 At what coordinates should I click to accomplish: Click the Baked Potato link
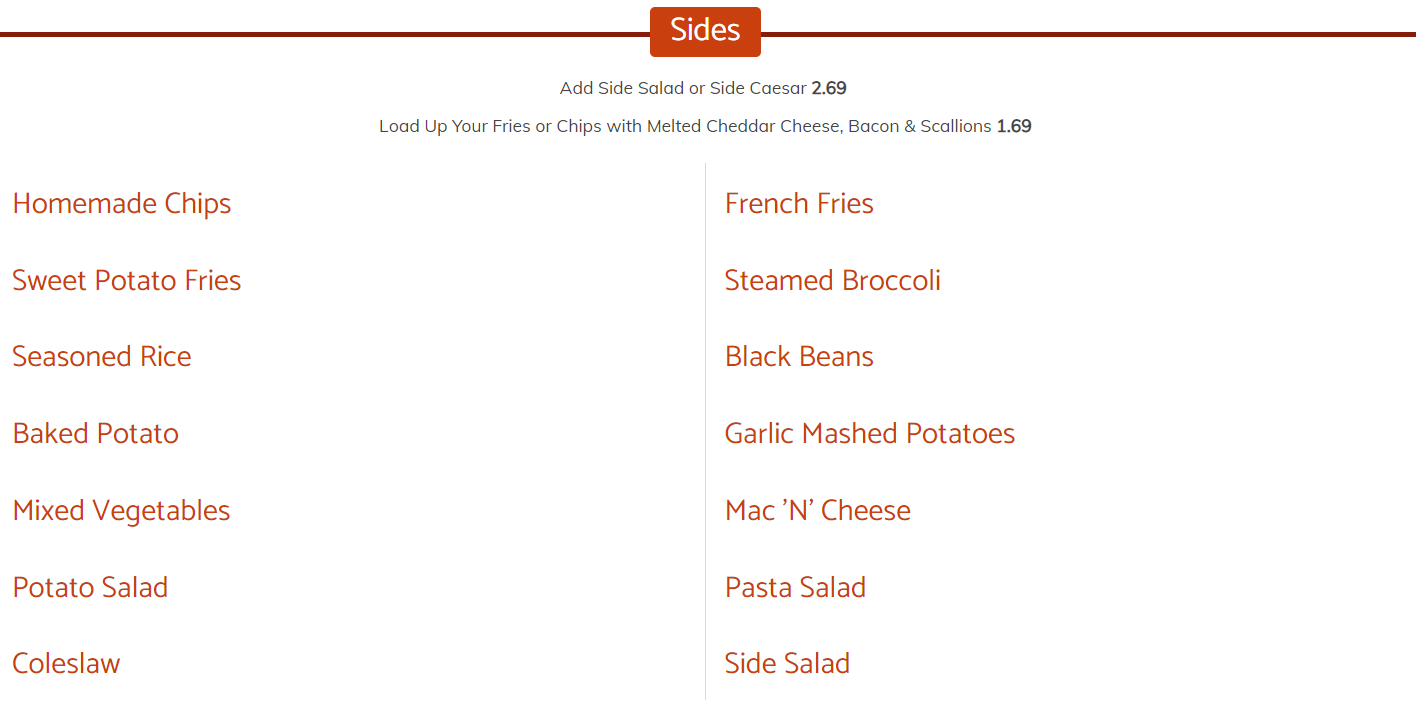(x=96, y=434)
